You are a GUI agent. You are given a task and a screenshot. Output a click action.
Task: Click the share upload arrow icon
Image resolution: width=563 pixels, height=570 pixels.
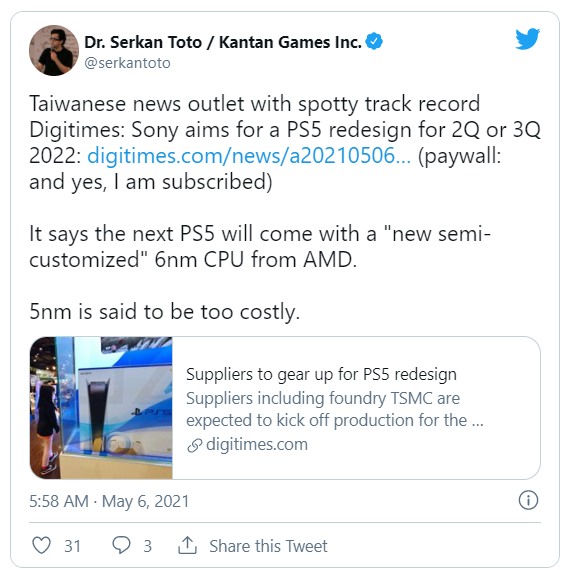click(187, 545)
